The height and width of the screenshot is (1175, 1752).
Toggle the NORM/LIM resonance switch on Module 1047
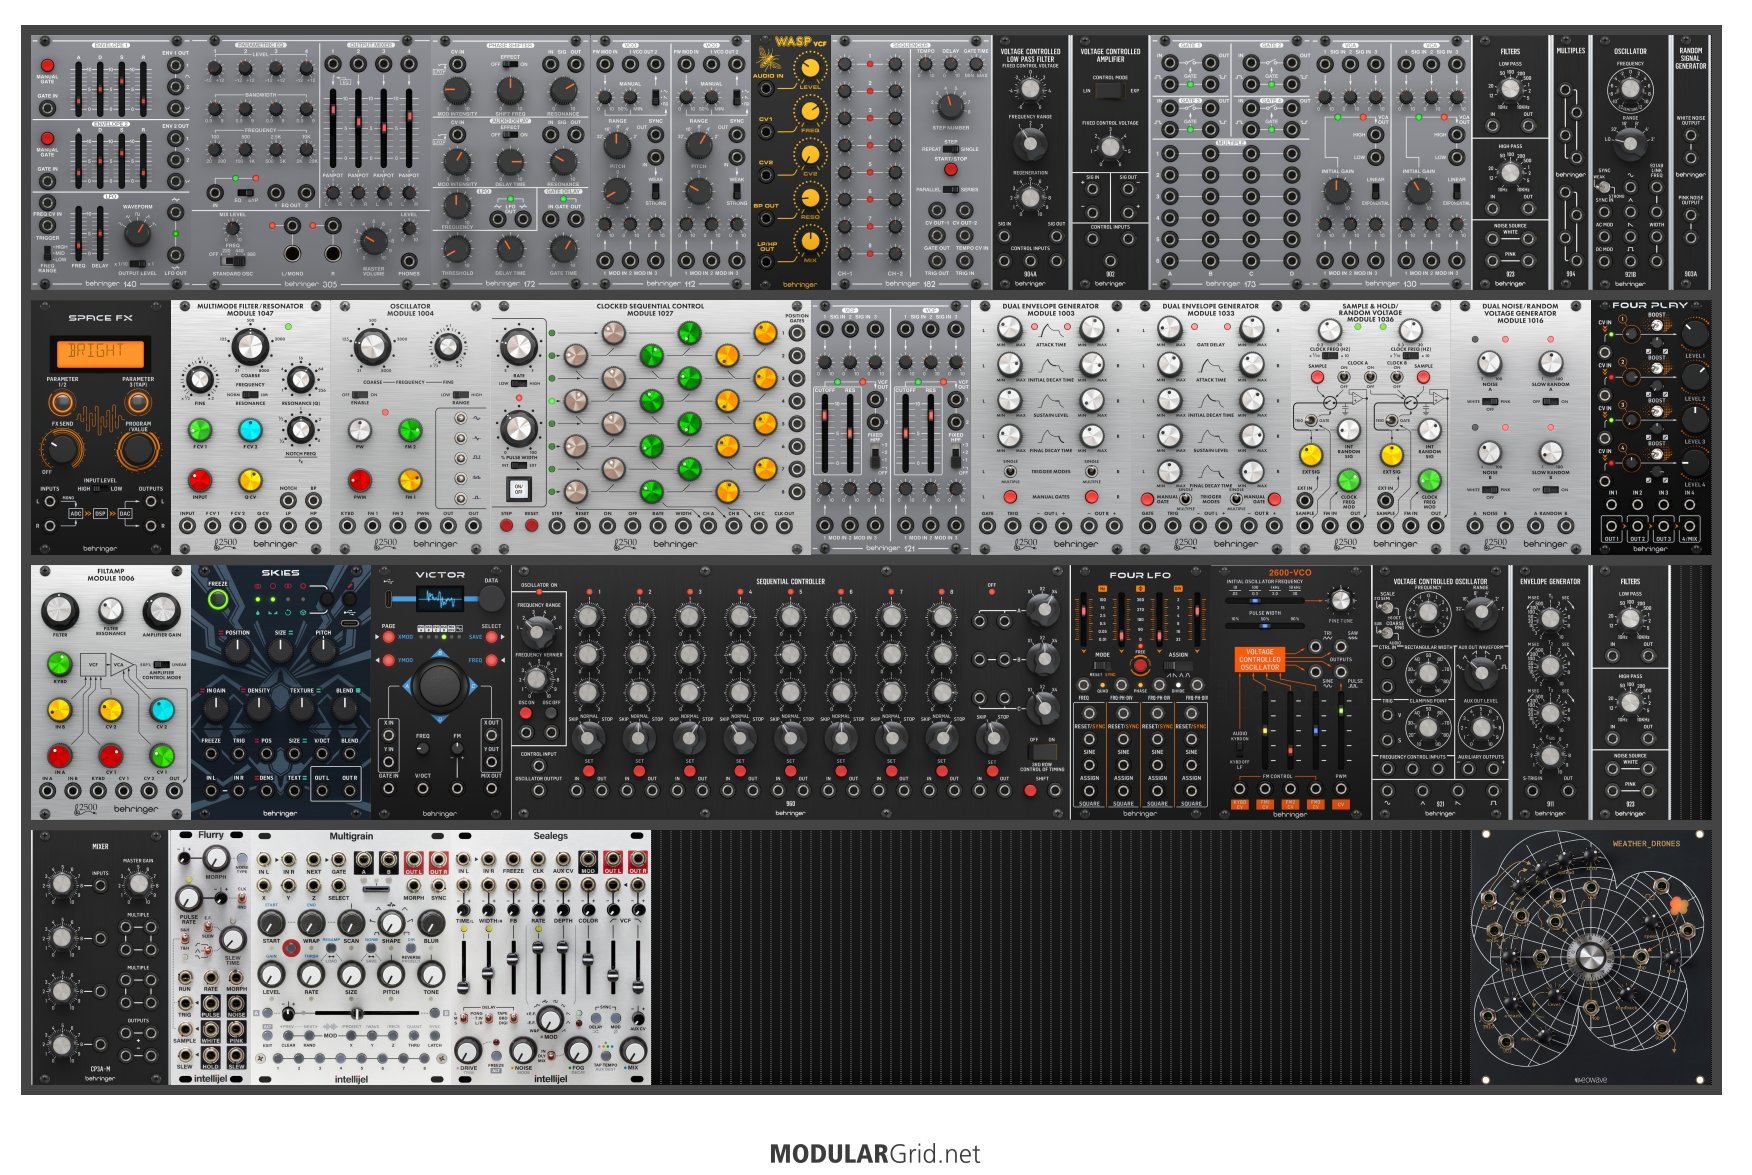[x=251, y=395]
